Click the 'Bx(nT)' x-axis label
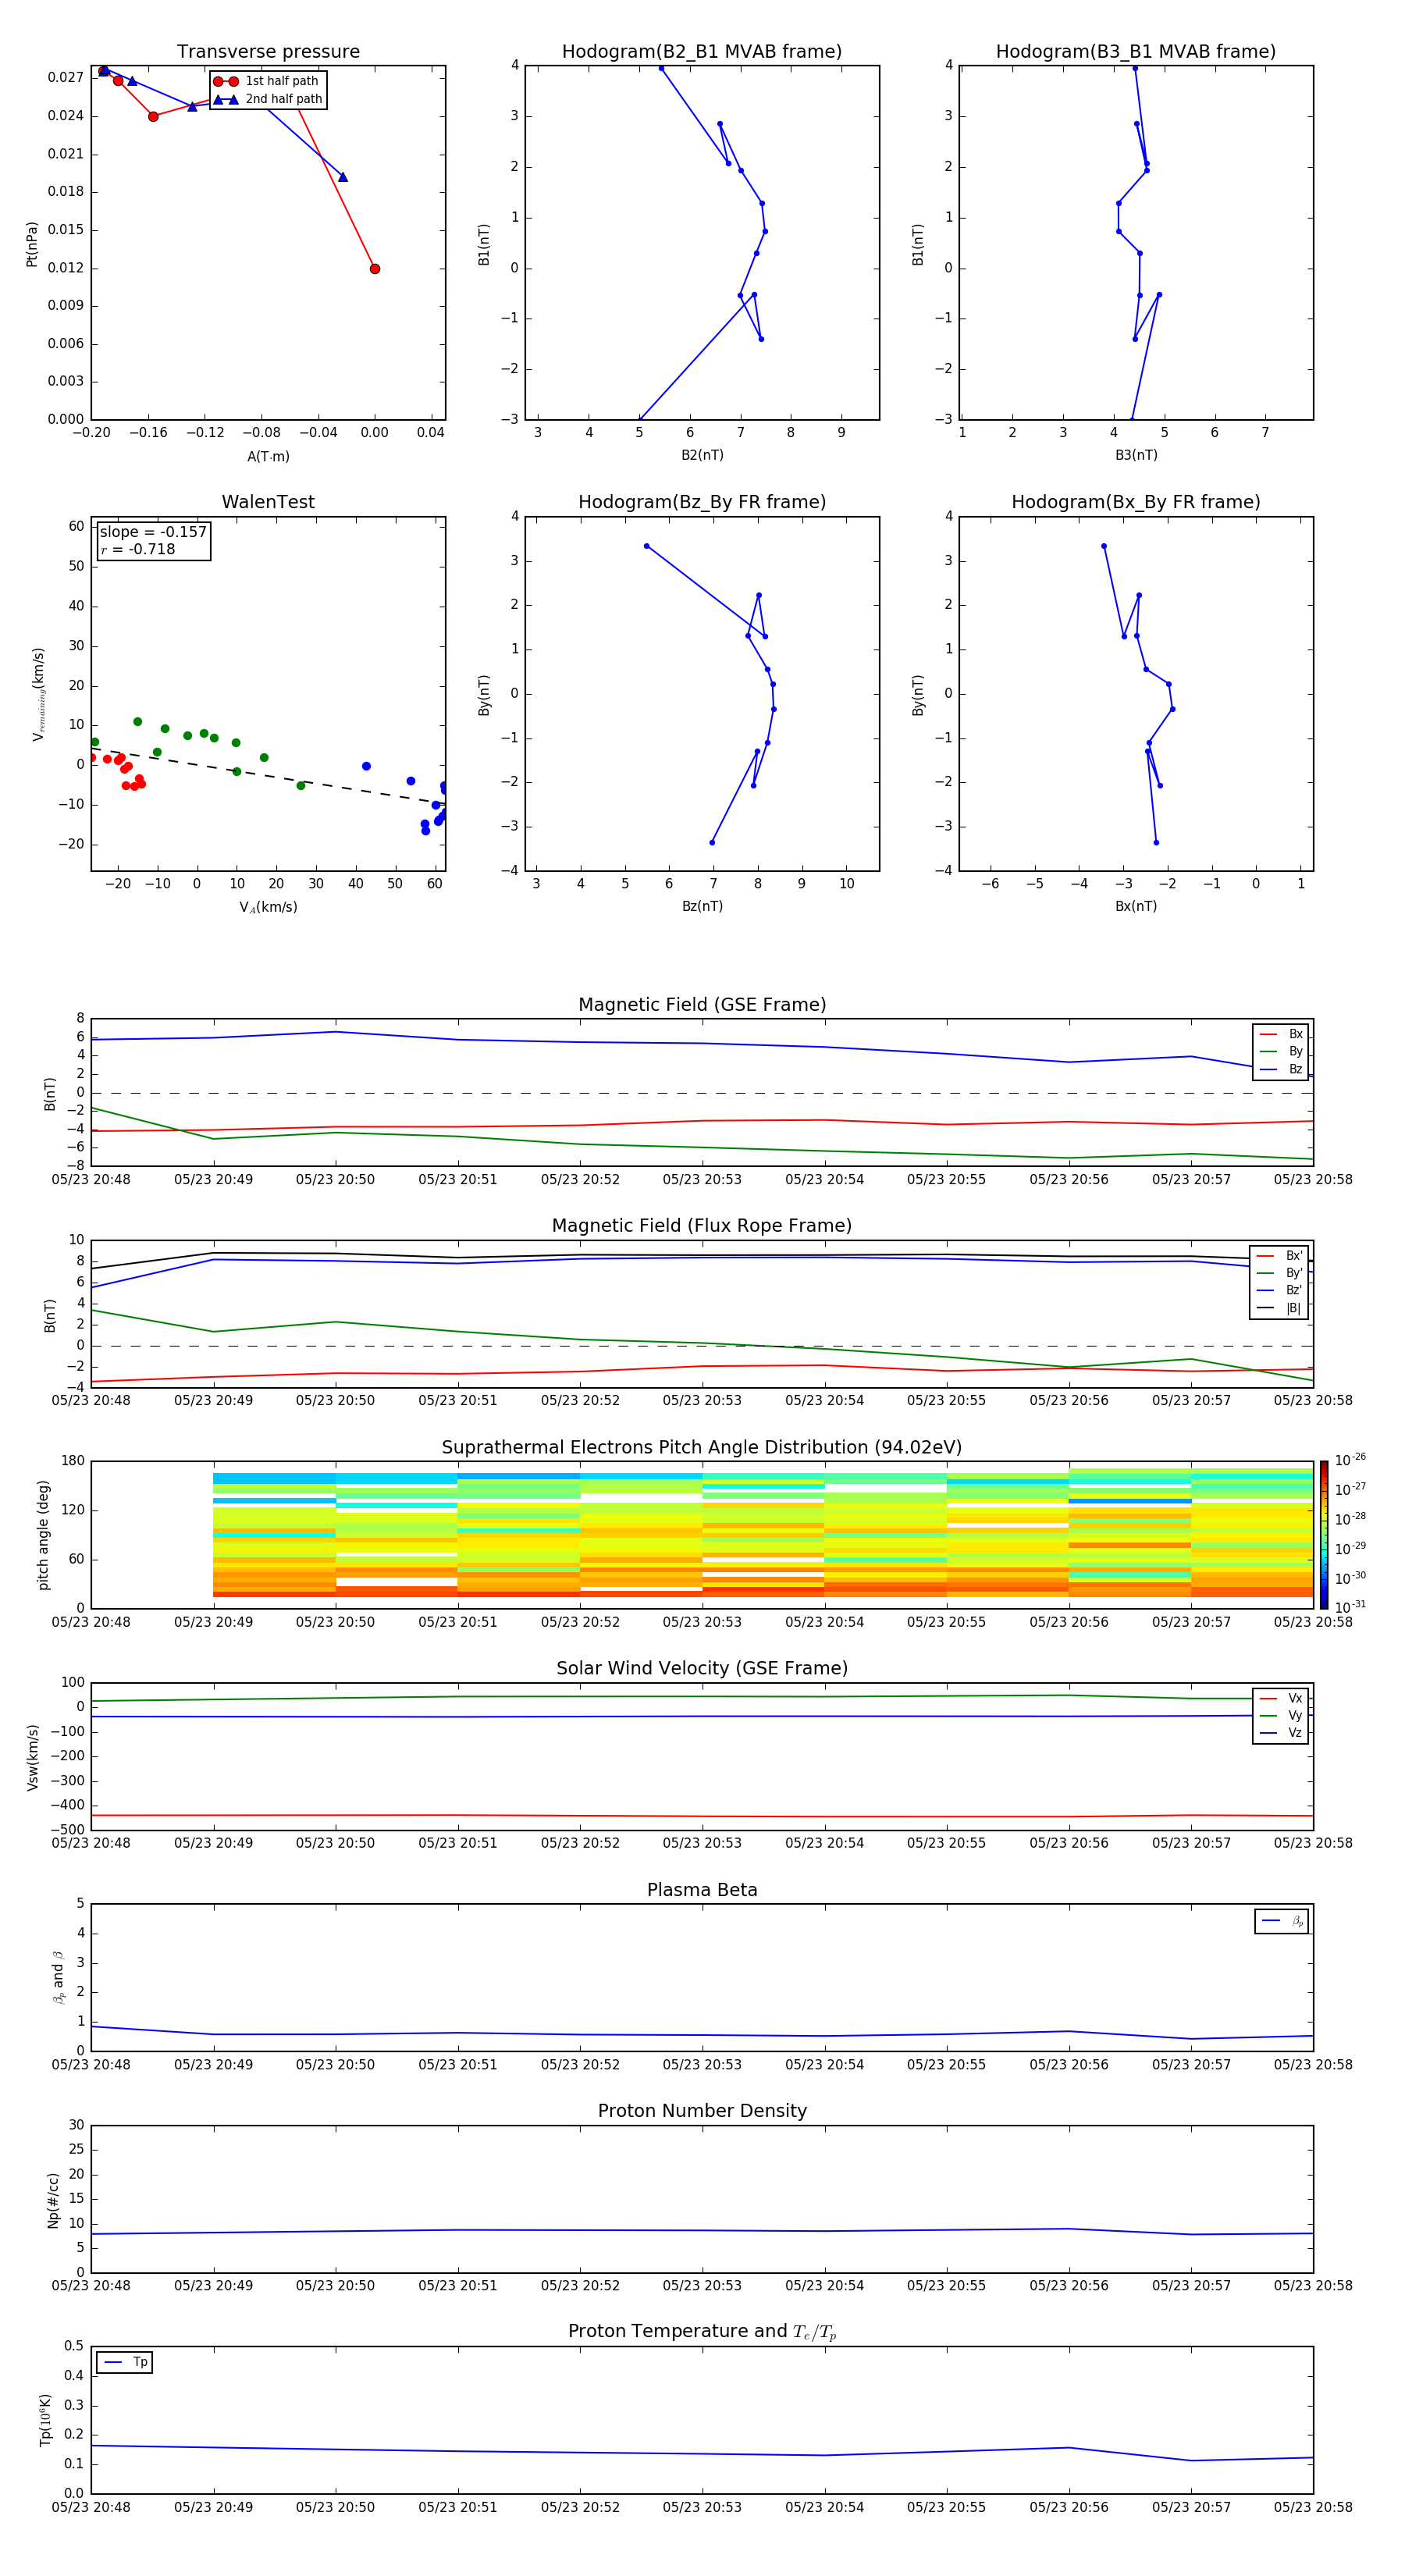This screenshot has height=2576, width=1405. 1136,906
